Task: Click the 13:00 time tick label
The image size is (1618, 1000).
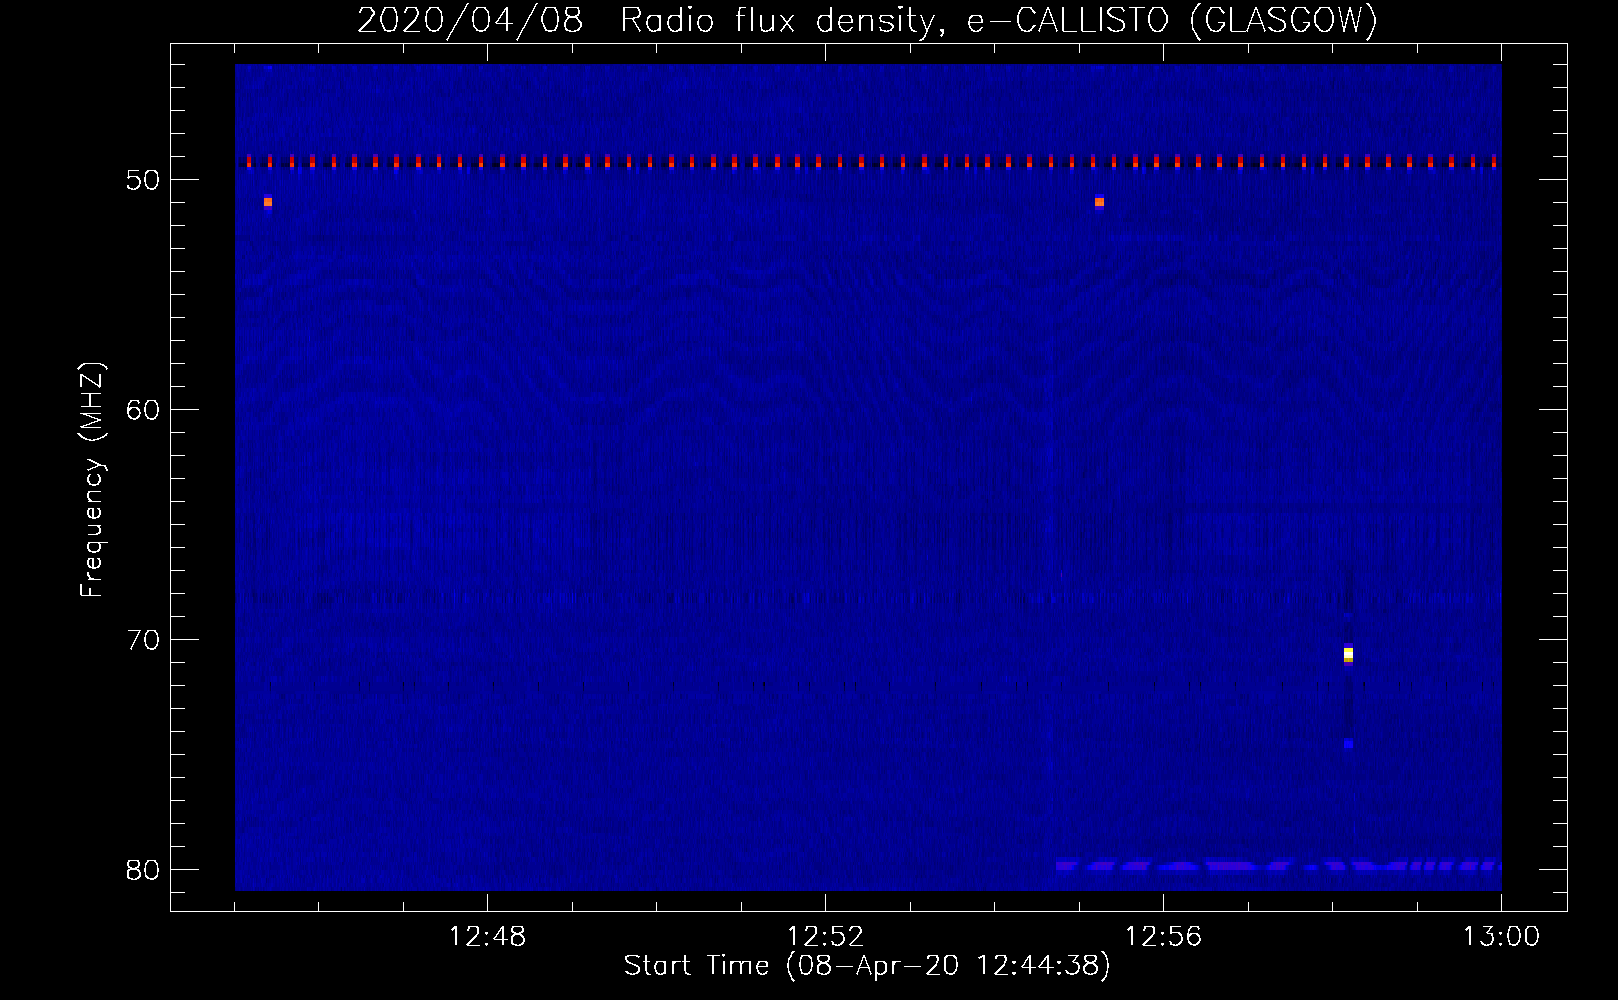Action: click(x=1501, y=937)
